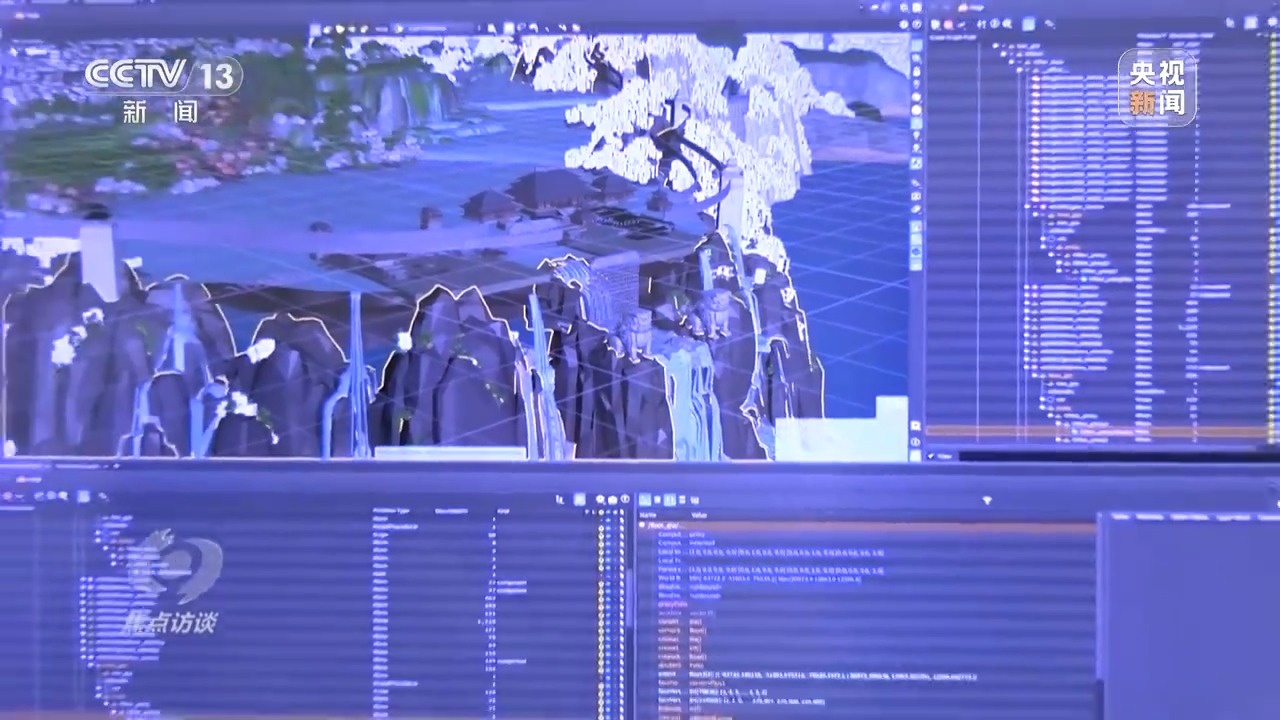This screenshot has width=1280, height=720.
Task: Click the topmost icon in viewport's right-side toolbar
Action: (916, 43)
